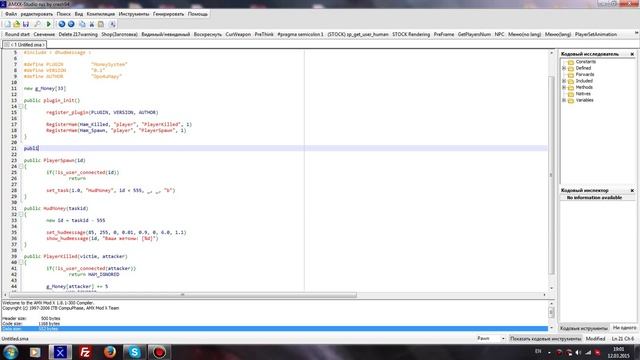Click the clock in the system tray
The image size is (640, 360).
tap(618, 352)
